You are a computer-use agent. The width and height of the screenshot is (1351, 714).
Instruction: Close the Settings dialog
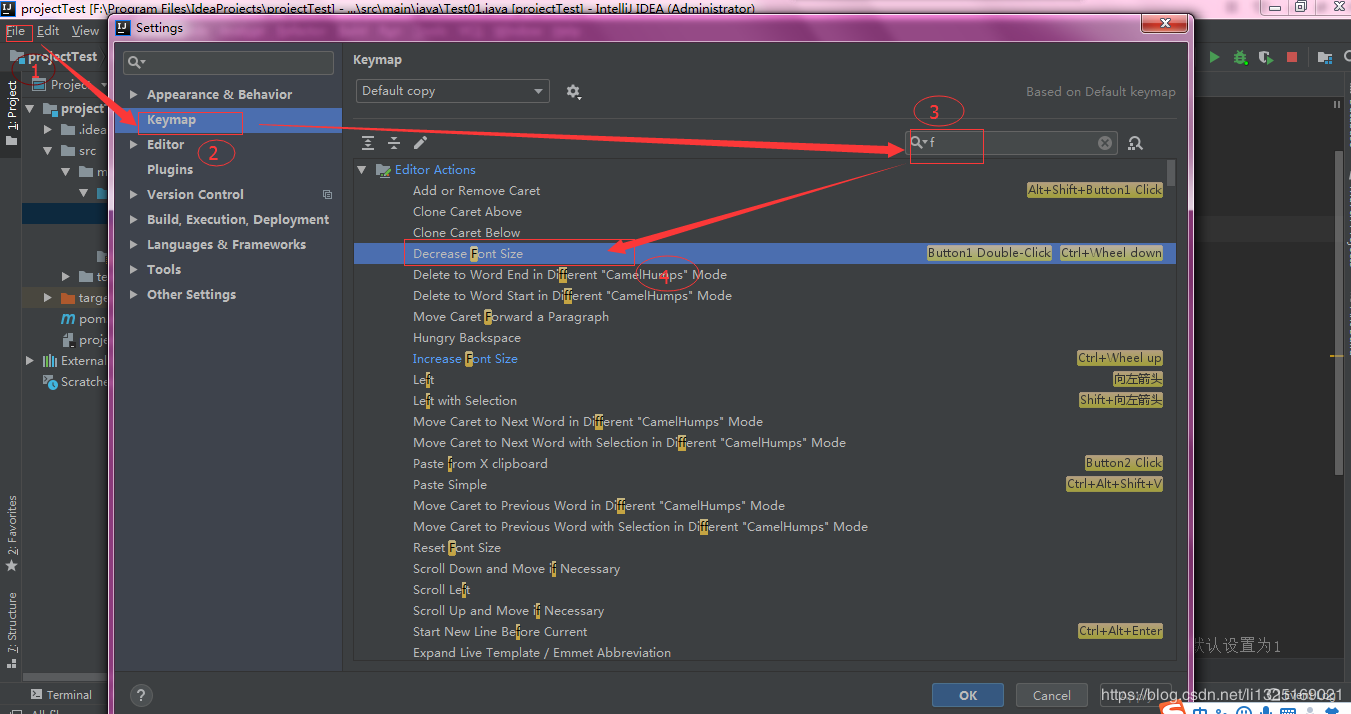click(x=1165, y=23)
